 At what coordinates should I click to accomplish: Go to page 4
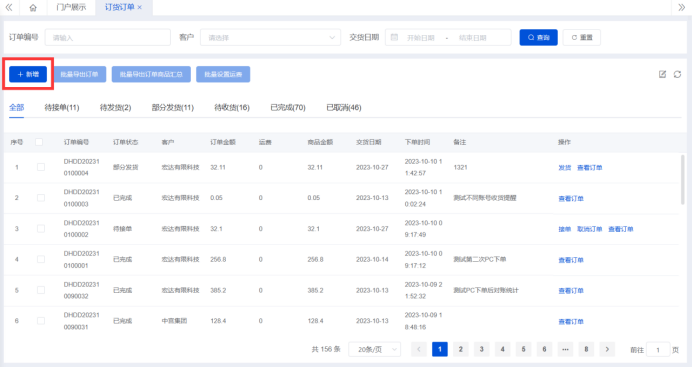(503, 349)
